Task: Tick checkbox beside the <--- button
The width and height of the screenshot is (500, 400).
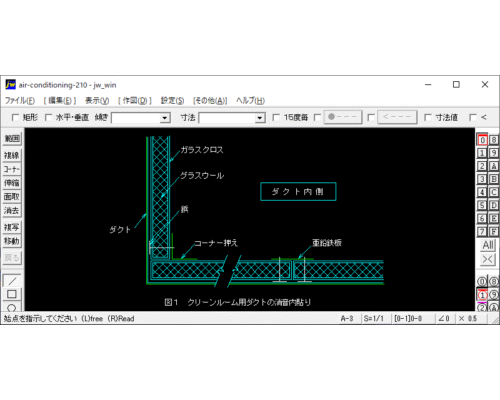Action: coord(371,117)
